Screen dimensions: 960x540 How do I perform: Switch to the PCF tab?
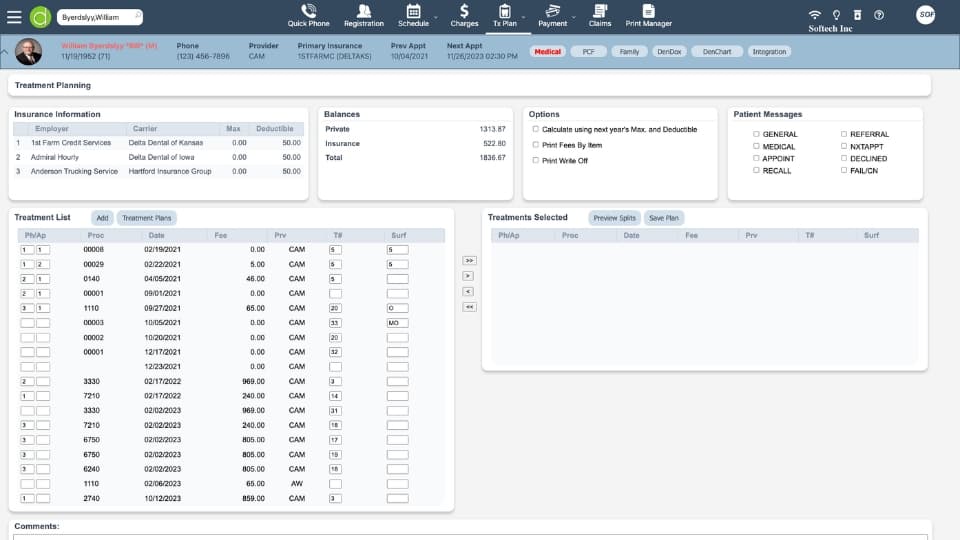click(588, 51)
